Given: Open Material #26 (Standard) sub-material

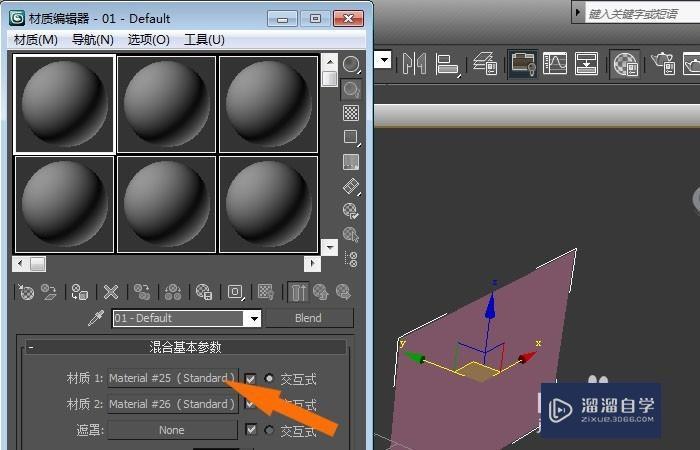Looking at the screenshot, I should pos(173,404).
